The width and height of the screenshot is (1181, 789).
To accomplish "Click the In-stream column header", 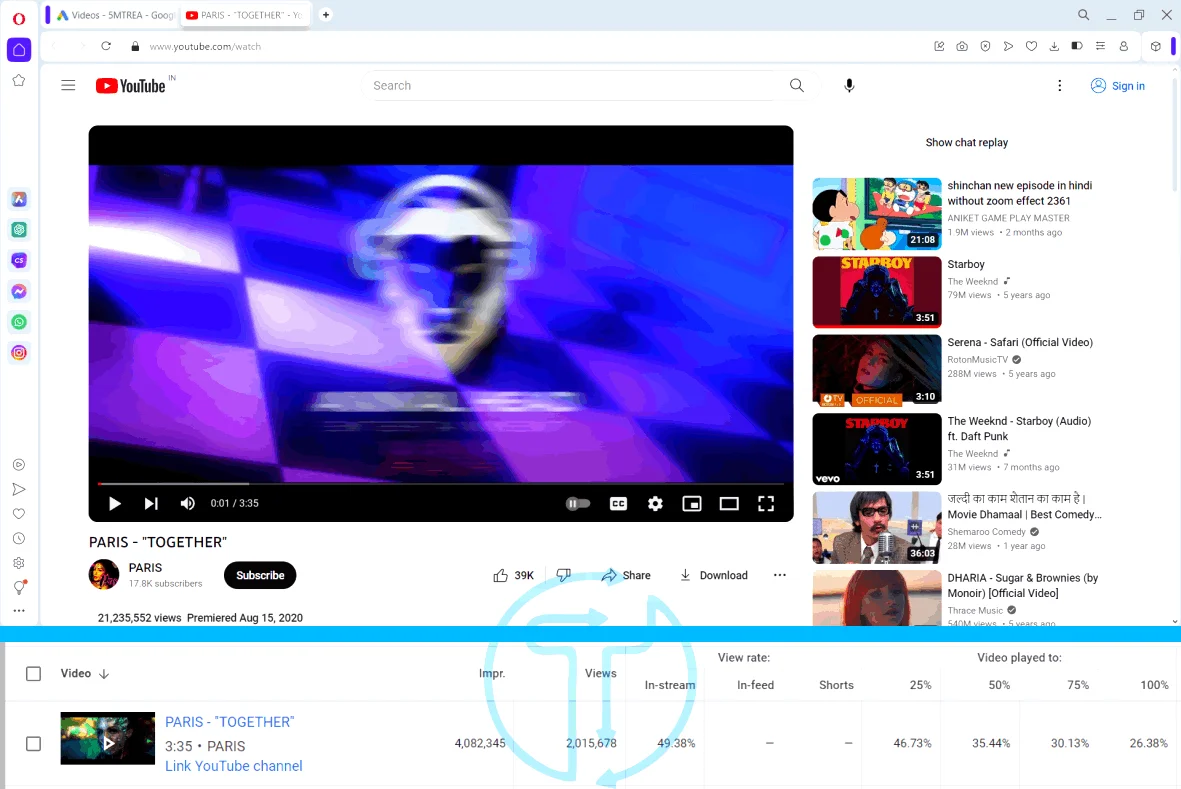I will pos(670,685).
